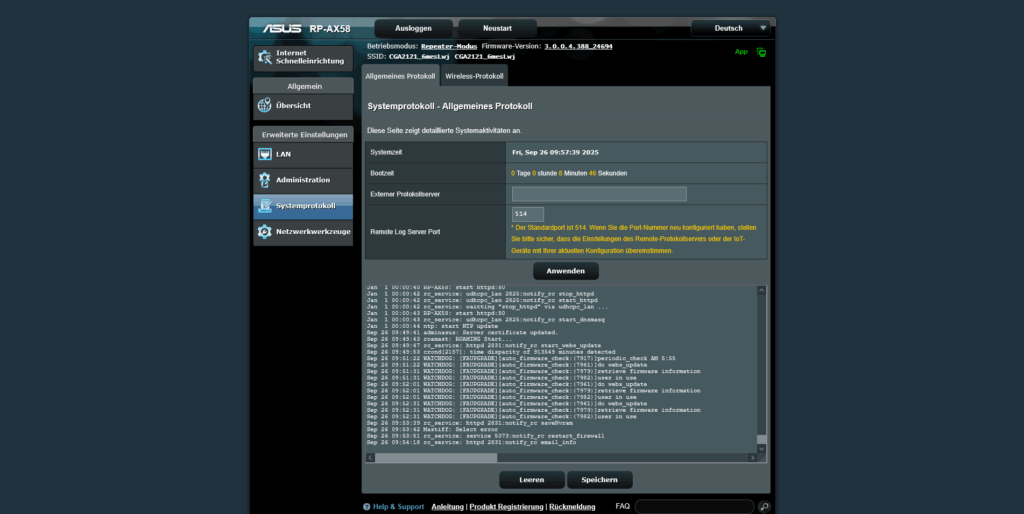1024x514 pixels.
Task: Click the log's scroll-up arrow
Action: pos(761,291)
